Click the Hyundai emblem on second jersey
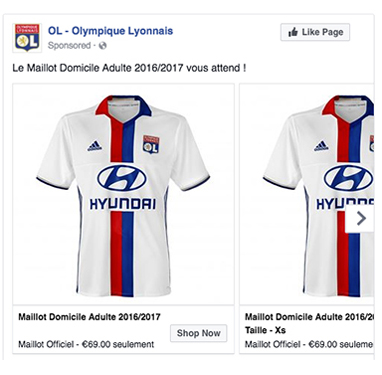This screenshot has width=382, height=375. (x=348, y=179)
